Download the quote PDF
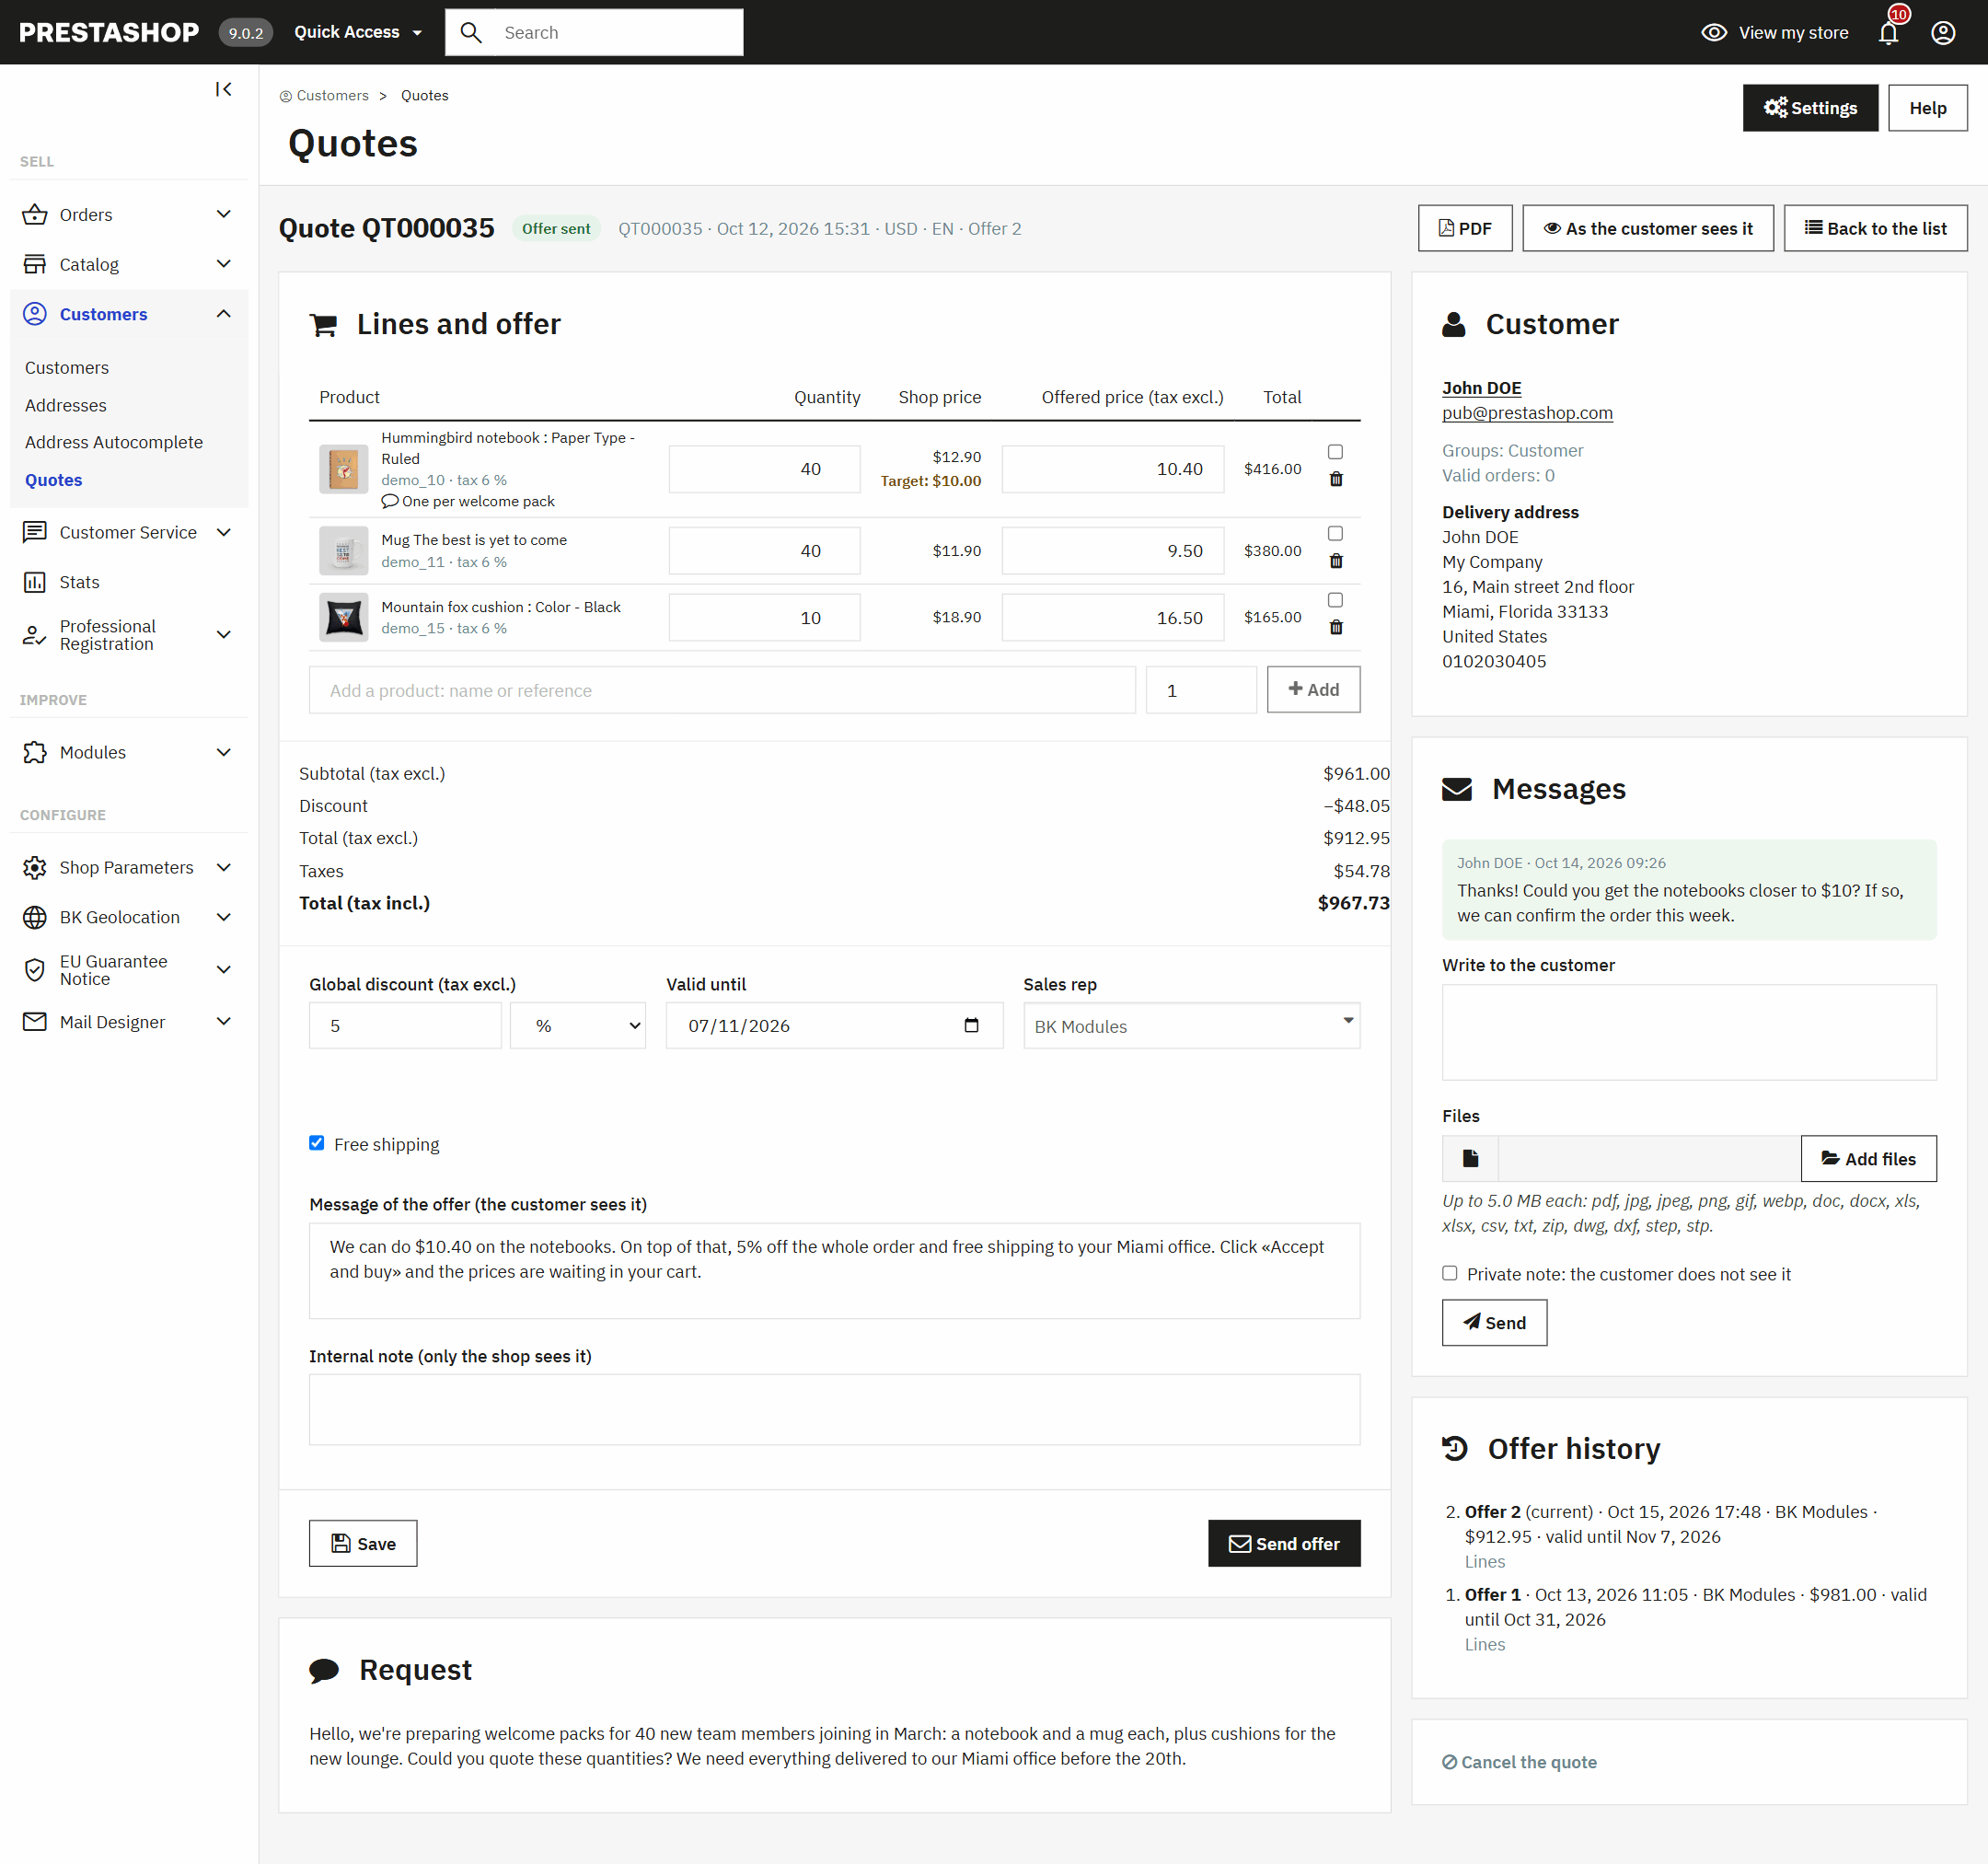This screenshot has height=1864, width=1988. point(1464,228)
